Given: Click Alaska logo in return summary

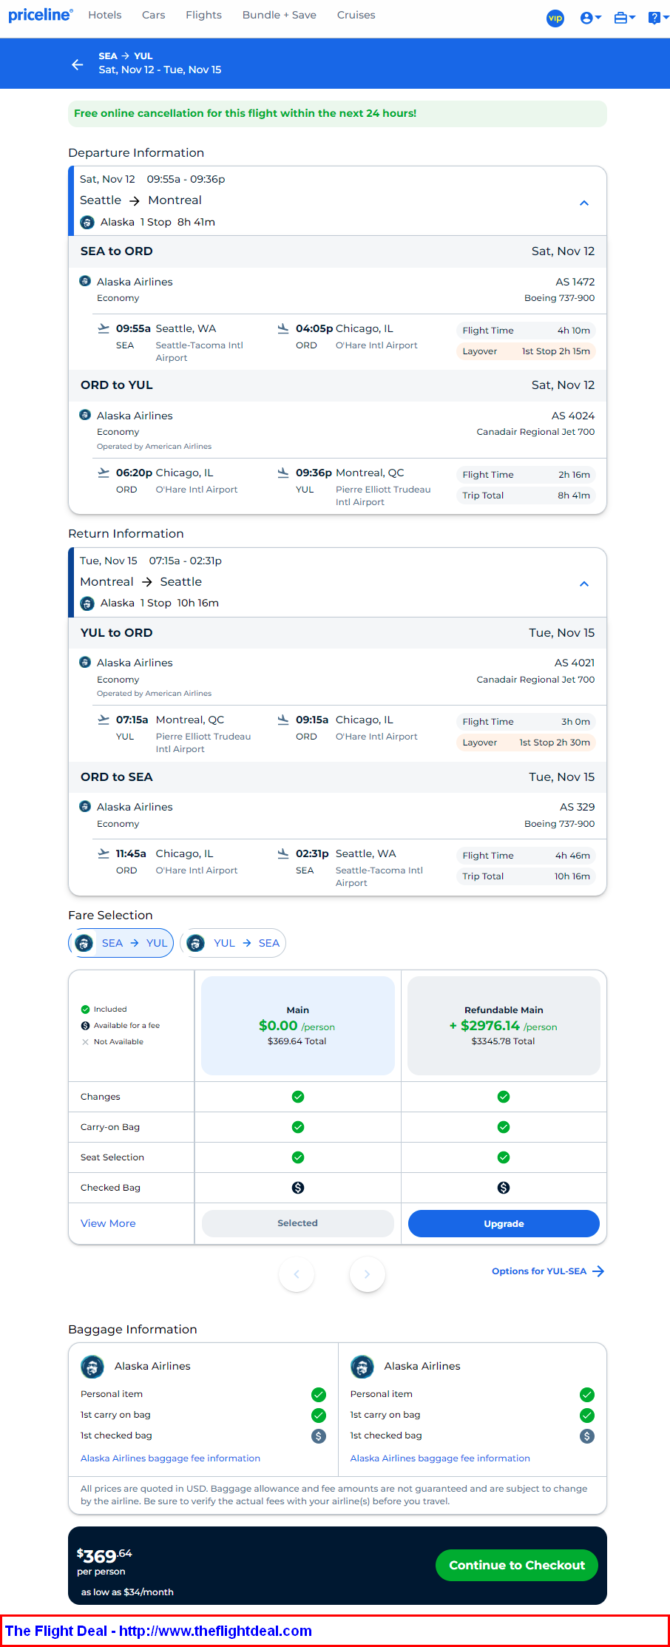Looking at the screenshot, I should pos(87,603).
